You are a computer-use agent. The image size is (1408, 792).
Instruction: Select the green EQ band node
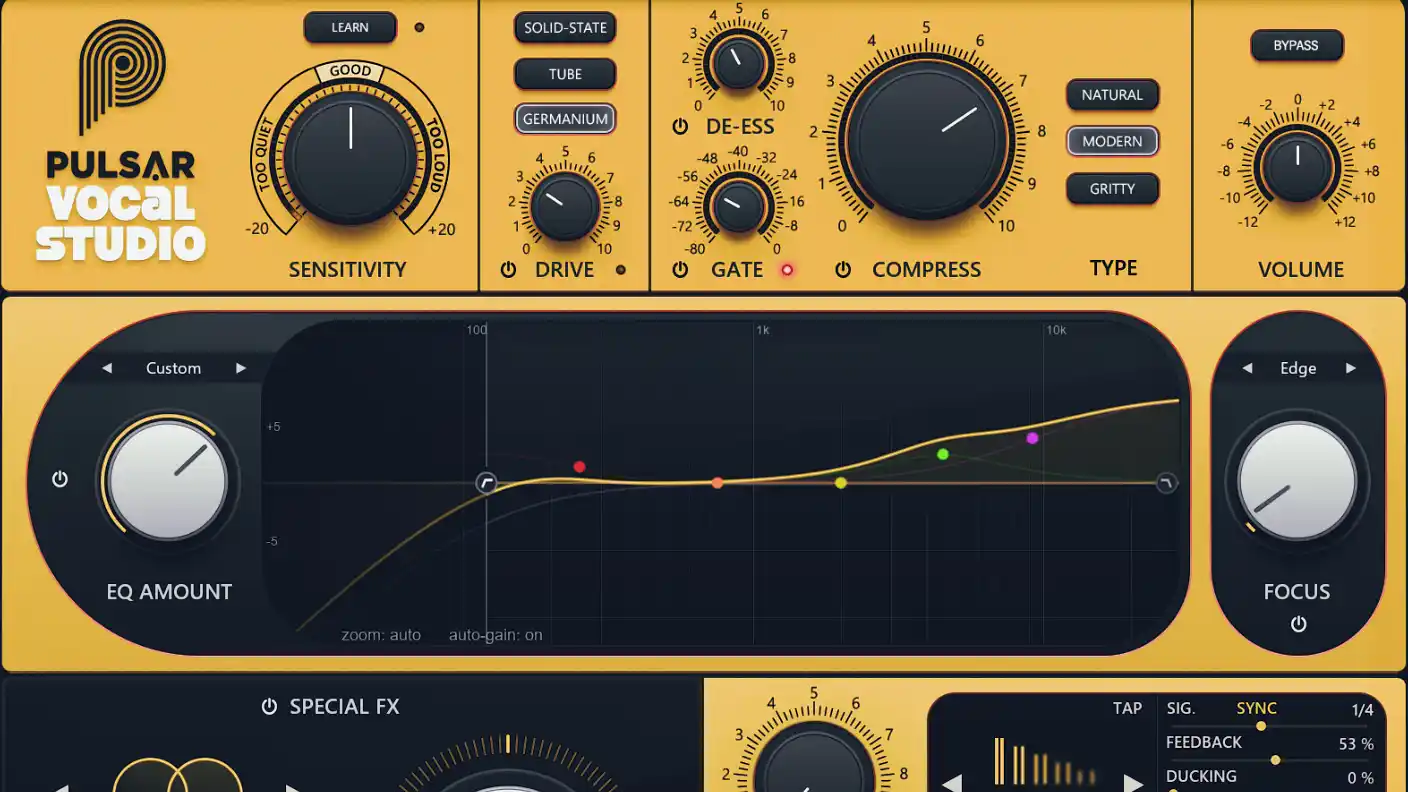942,455
